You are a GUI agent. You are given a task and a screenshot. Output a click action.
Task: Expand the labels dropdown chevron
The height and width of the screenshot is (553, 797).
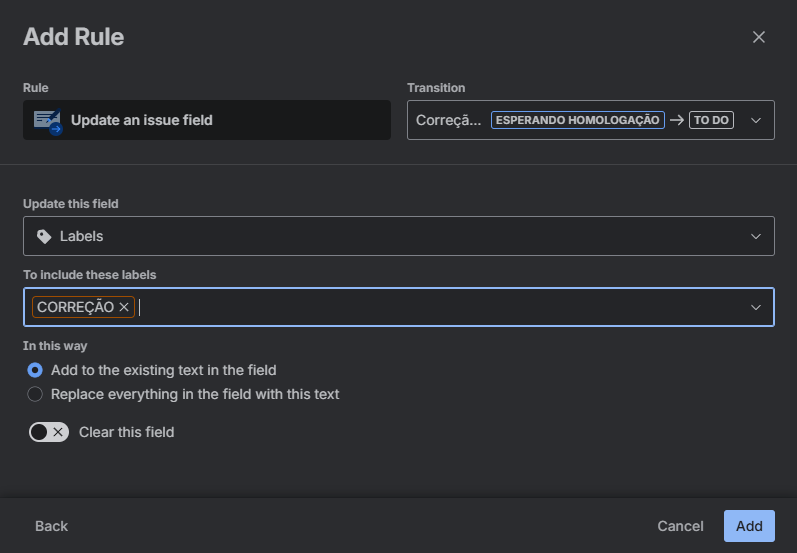tap(756, 308)
